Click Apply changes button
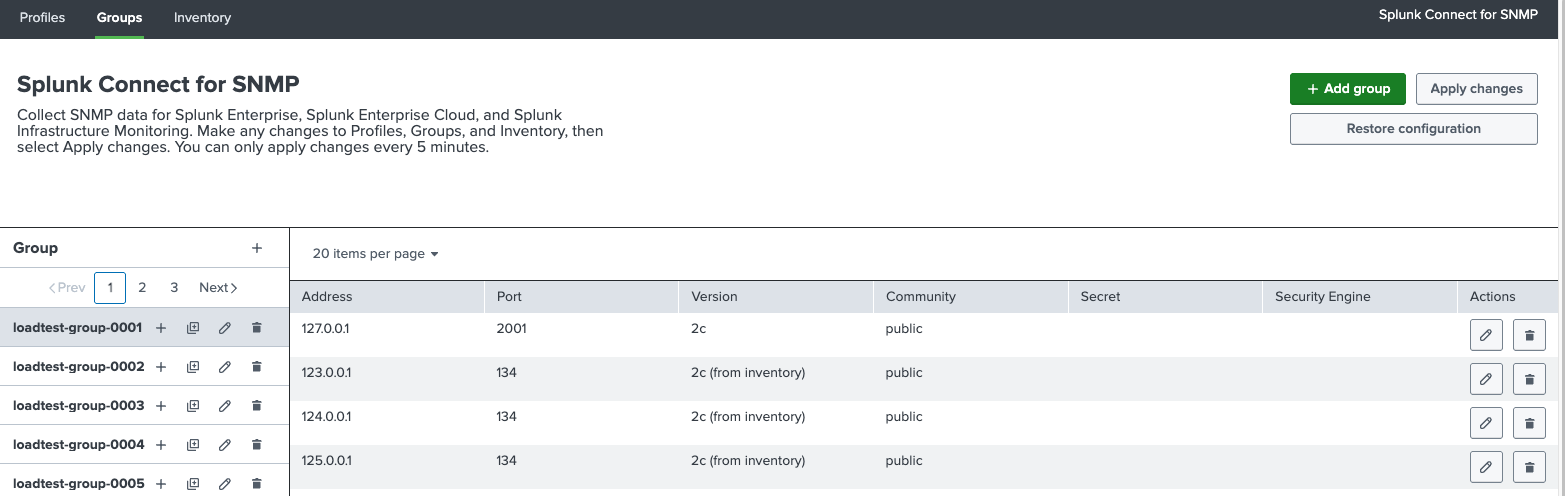 [x=1476, y=88]
